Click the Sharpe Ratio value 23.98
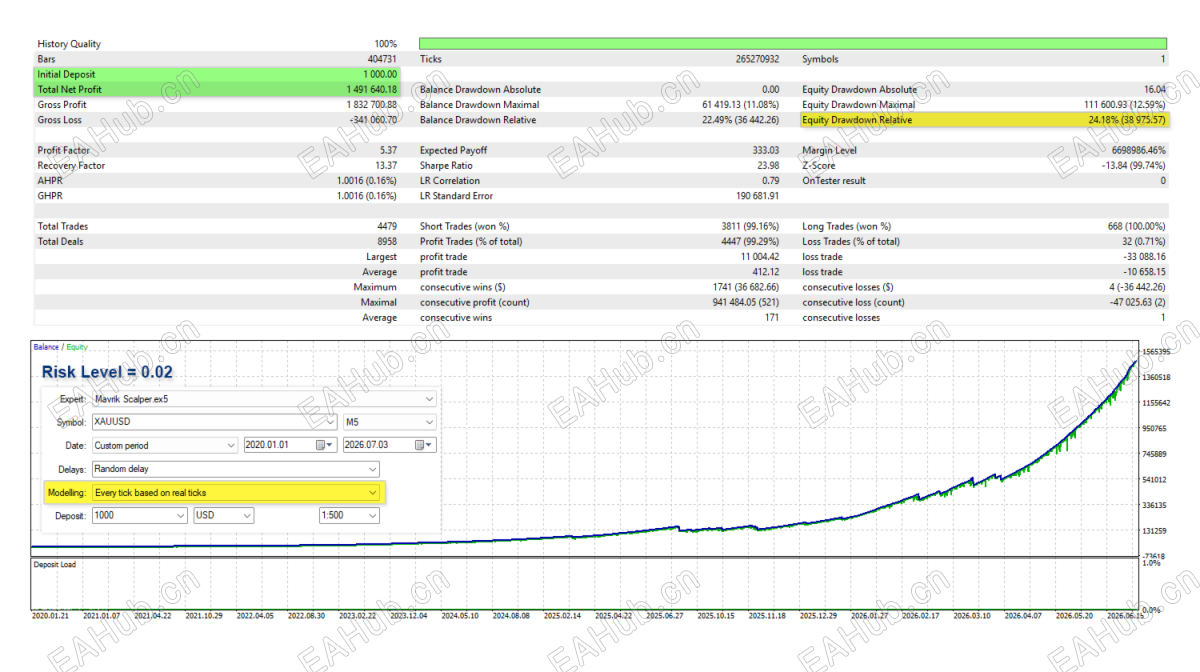The width and height of the screenshot is (1200, 672). (x=769, y=166)
